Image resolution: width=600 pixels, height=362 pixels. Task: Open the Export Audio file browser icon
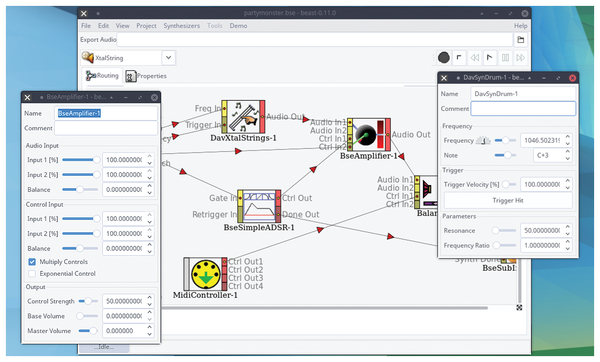click(x=521, y=39)
